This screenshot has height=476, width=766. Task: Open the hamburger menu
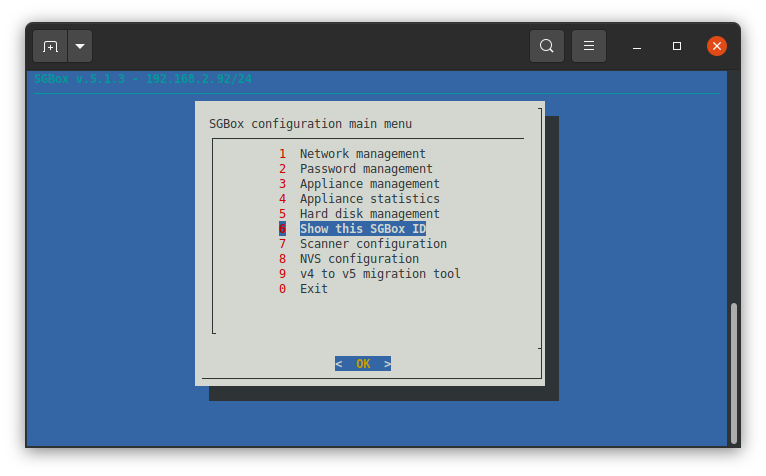pyautogui.click(x=589, y=46)
